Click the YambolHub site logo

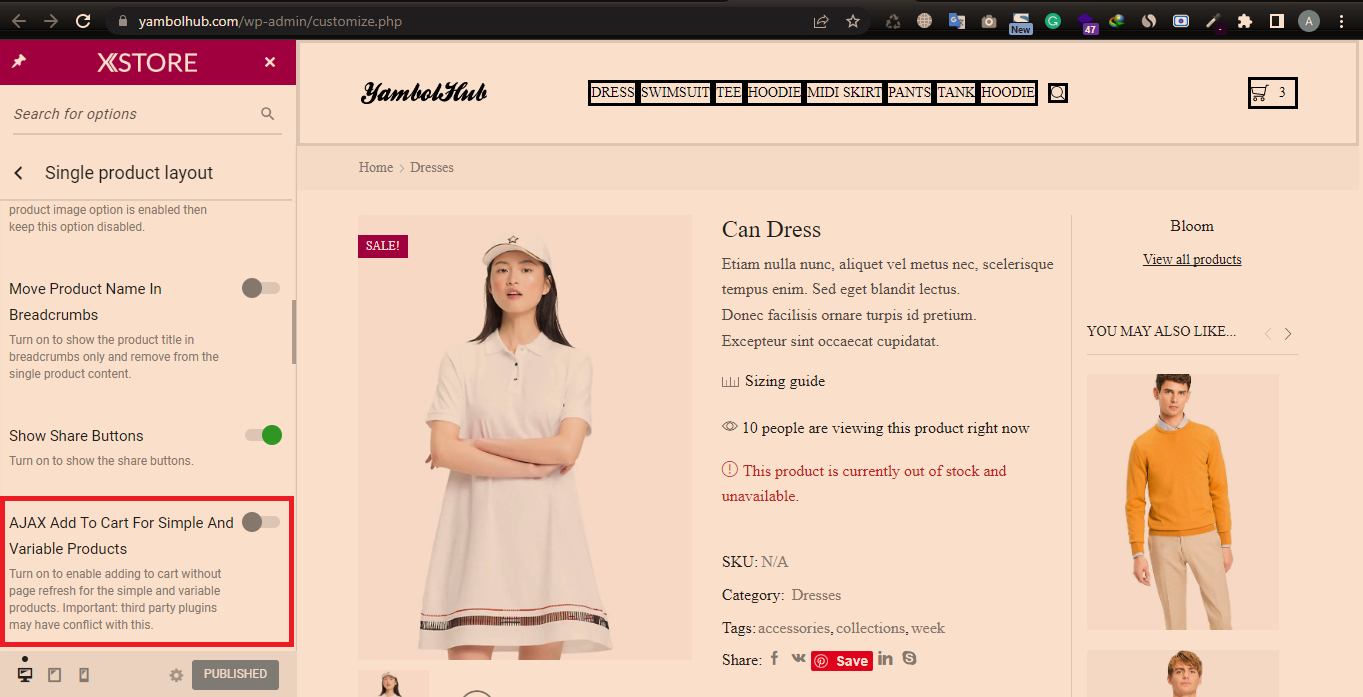(424, 93)
